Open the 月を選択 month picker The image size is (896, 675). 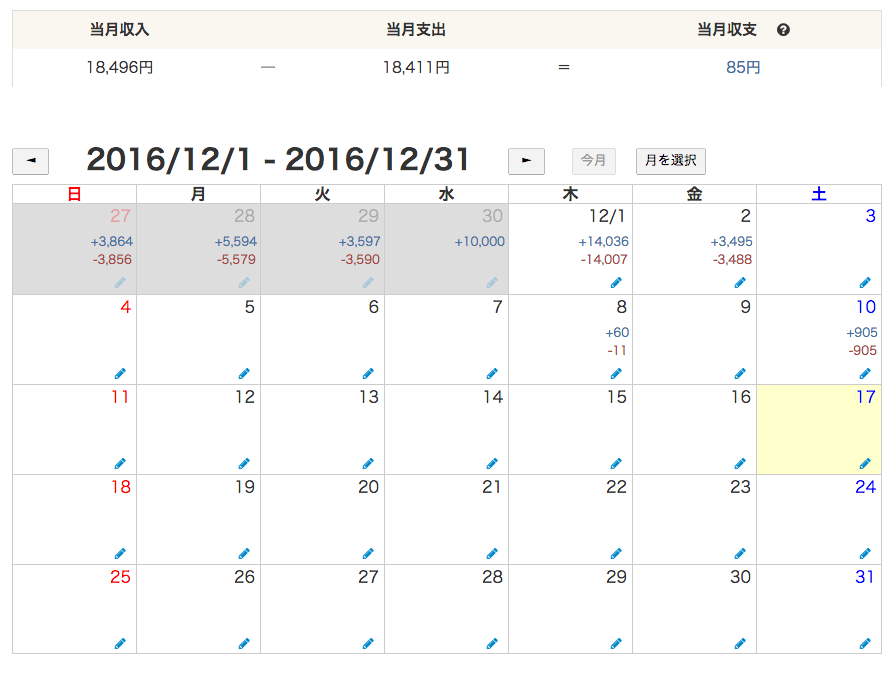point(671,161)
